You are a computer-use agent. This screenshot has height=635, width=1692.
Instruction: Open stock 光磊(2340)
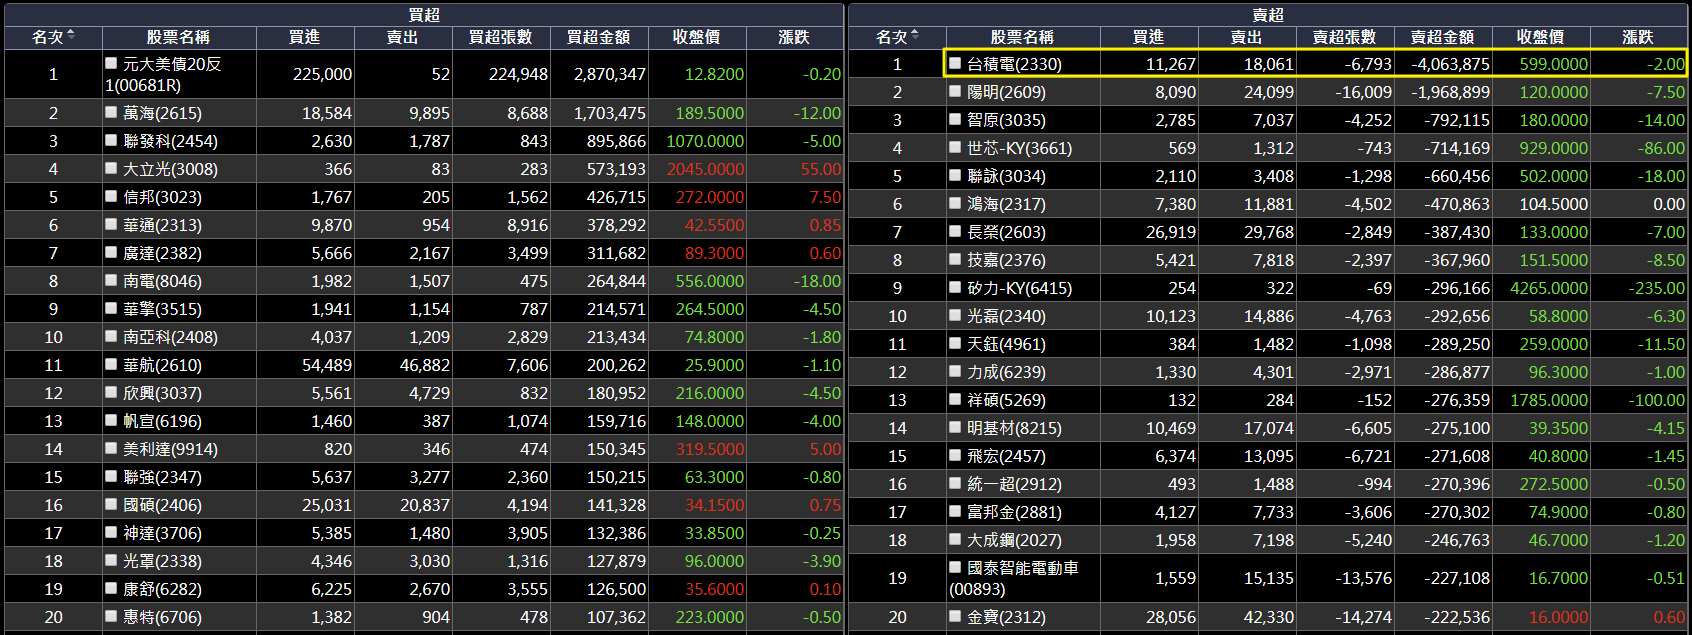pyautogui.click(x=1006, y=315)
